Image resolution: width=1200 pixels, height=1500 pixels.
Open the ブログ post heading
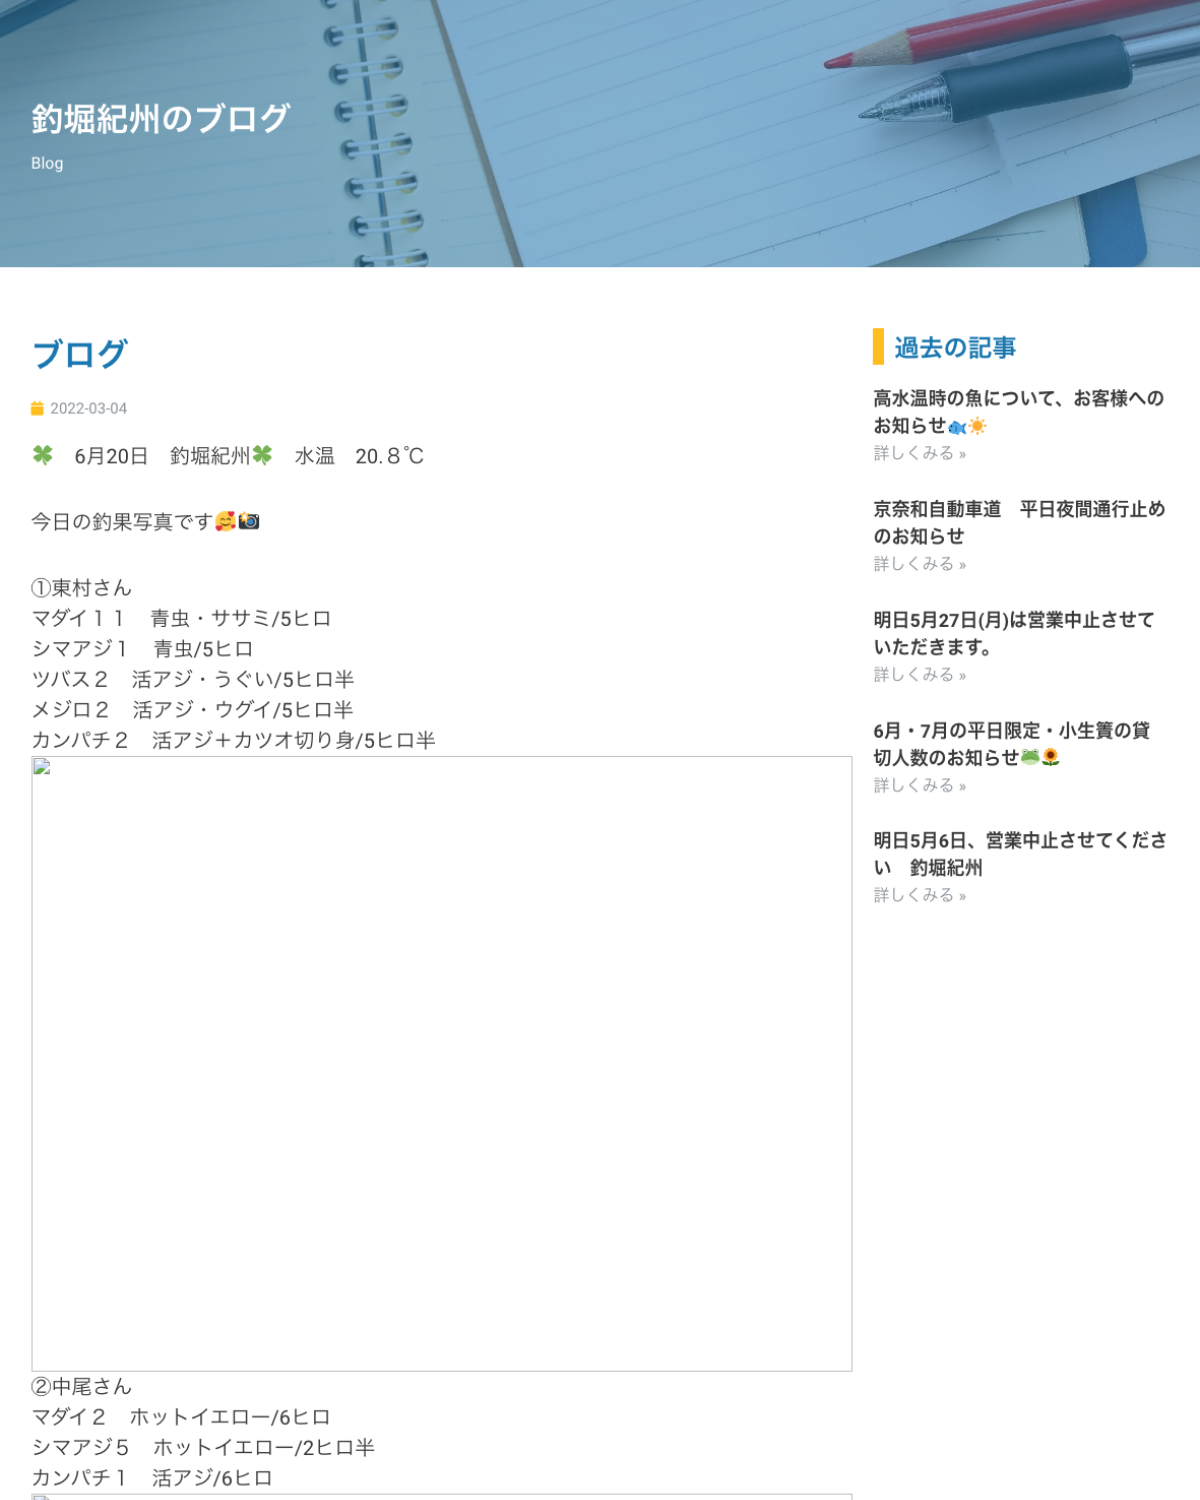tap(79, 353)
